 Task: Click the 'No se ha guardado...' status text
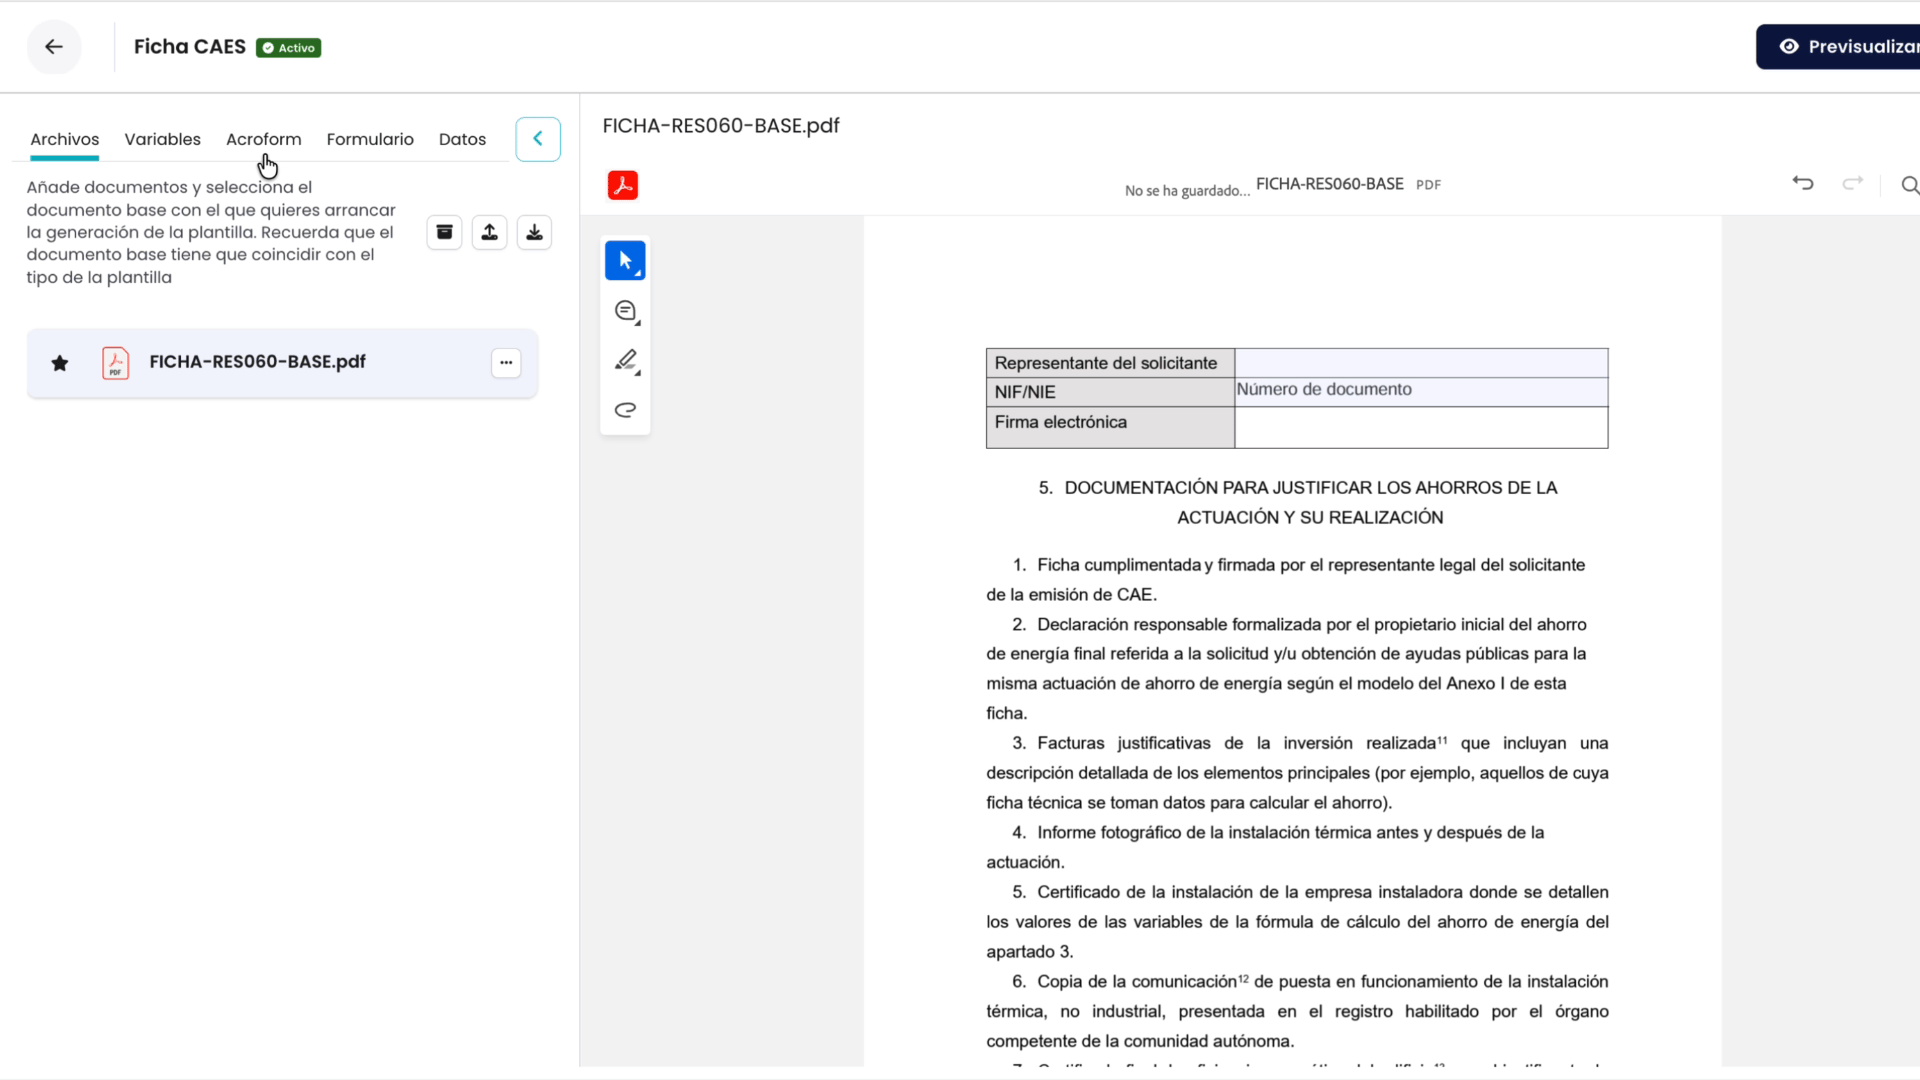click(x=1187, y=191)
